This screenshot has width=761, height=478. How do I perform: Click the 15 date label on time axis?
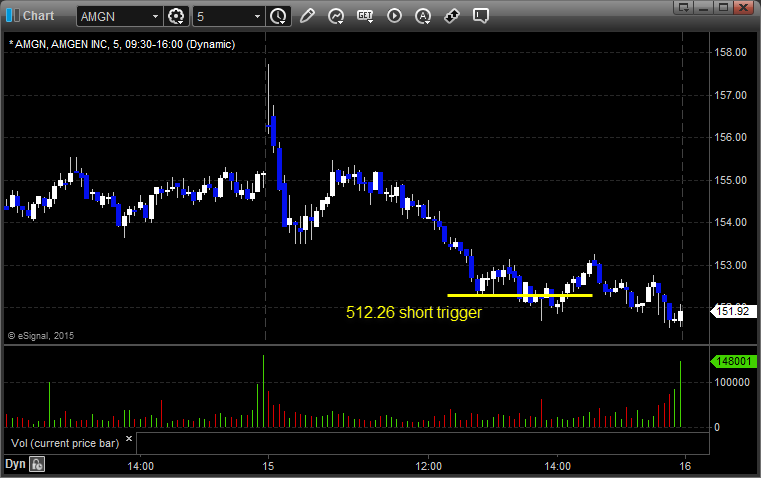[x=268, y=466]
